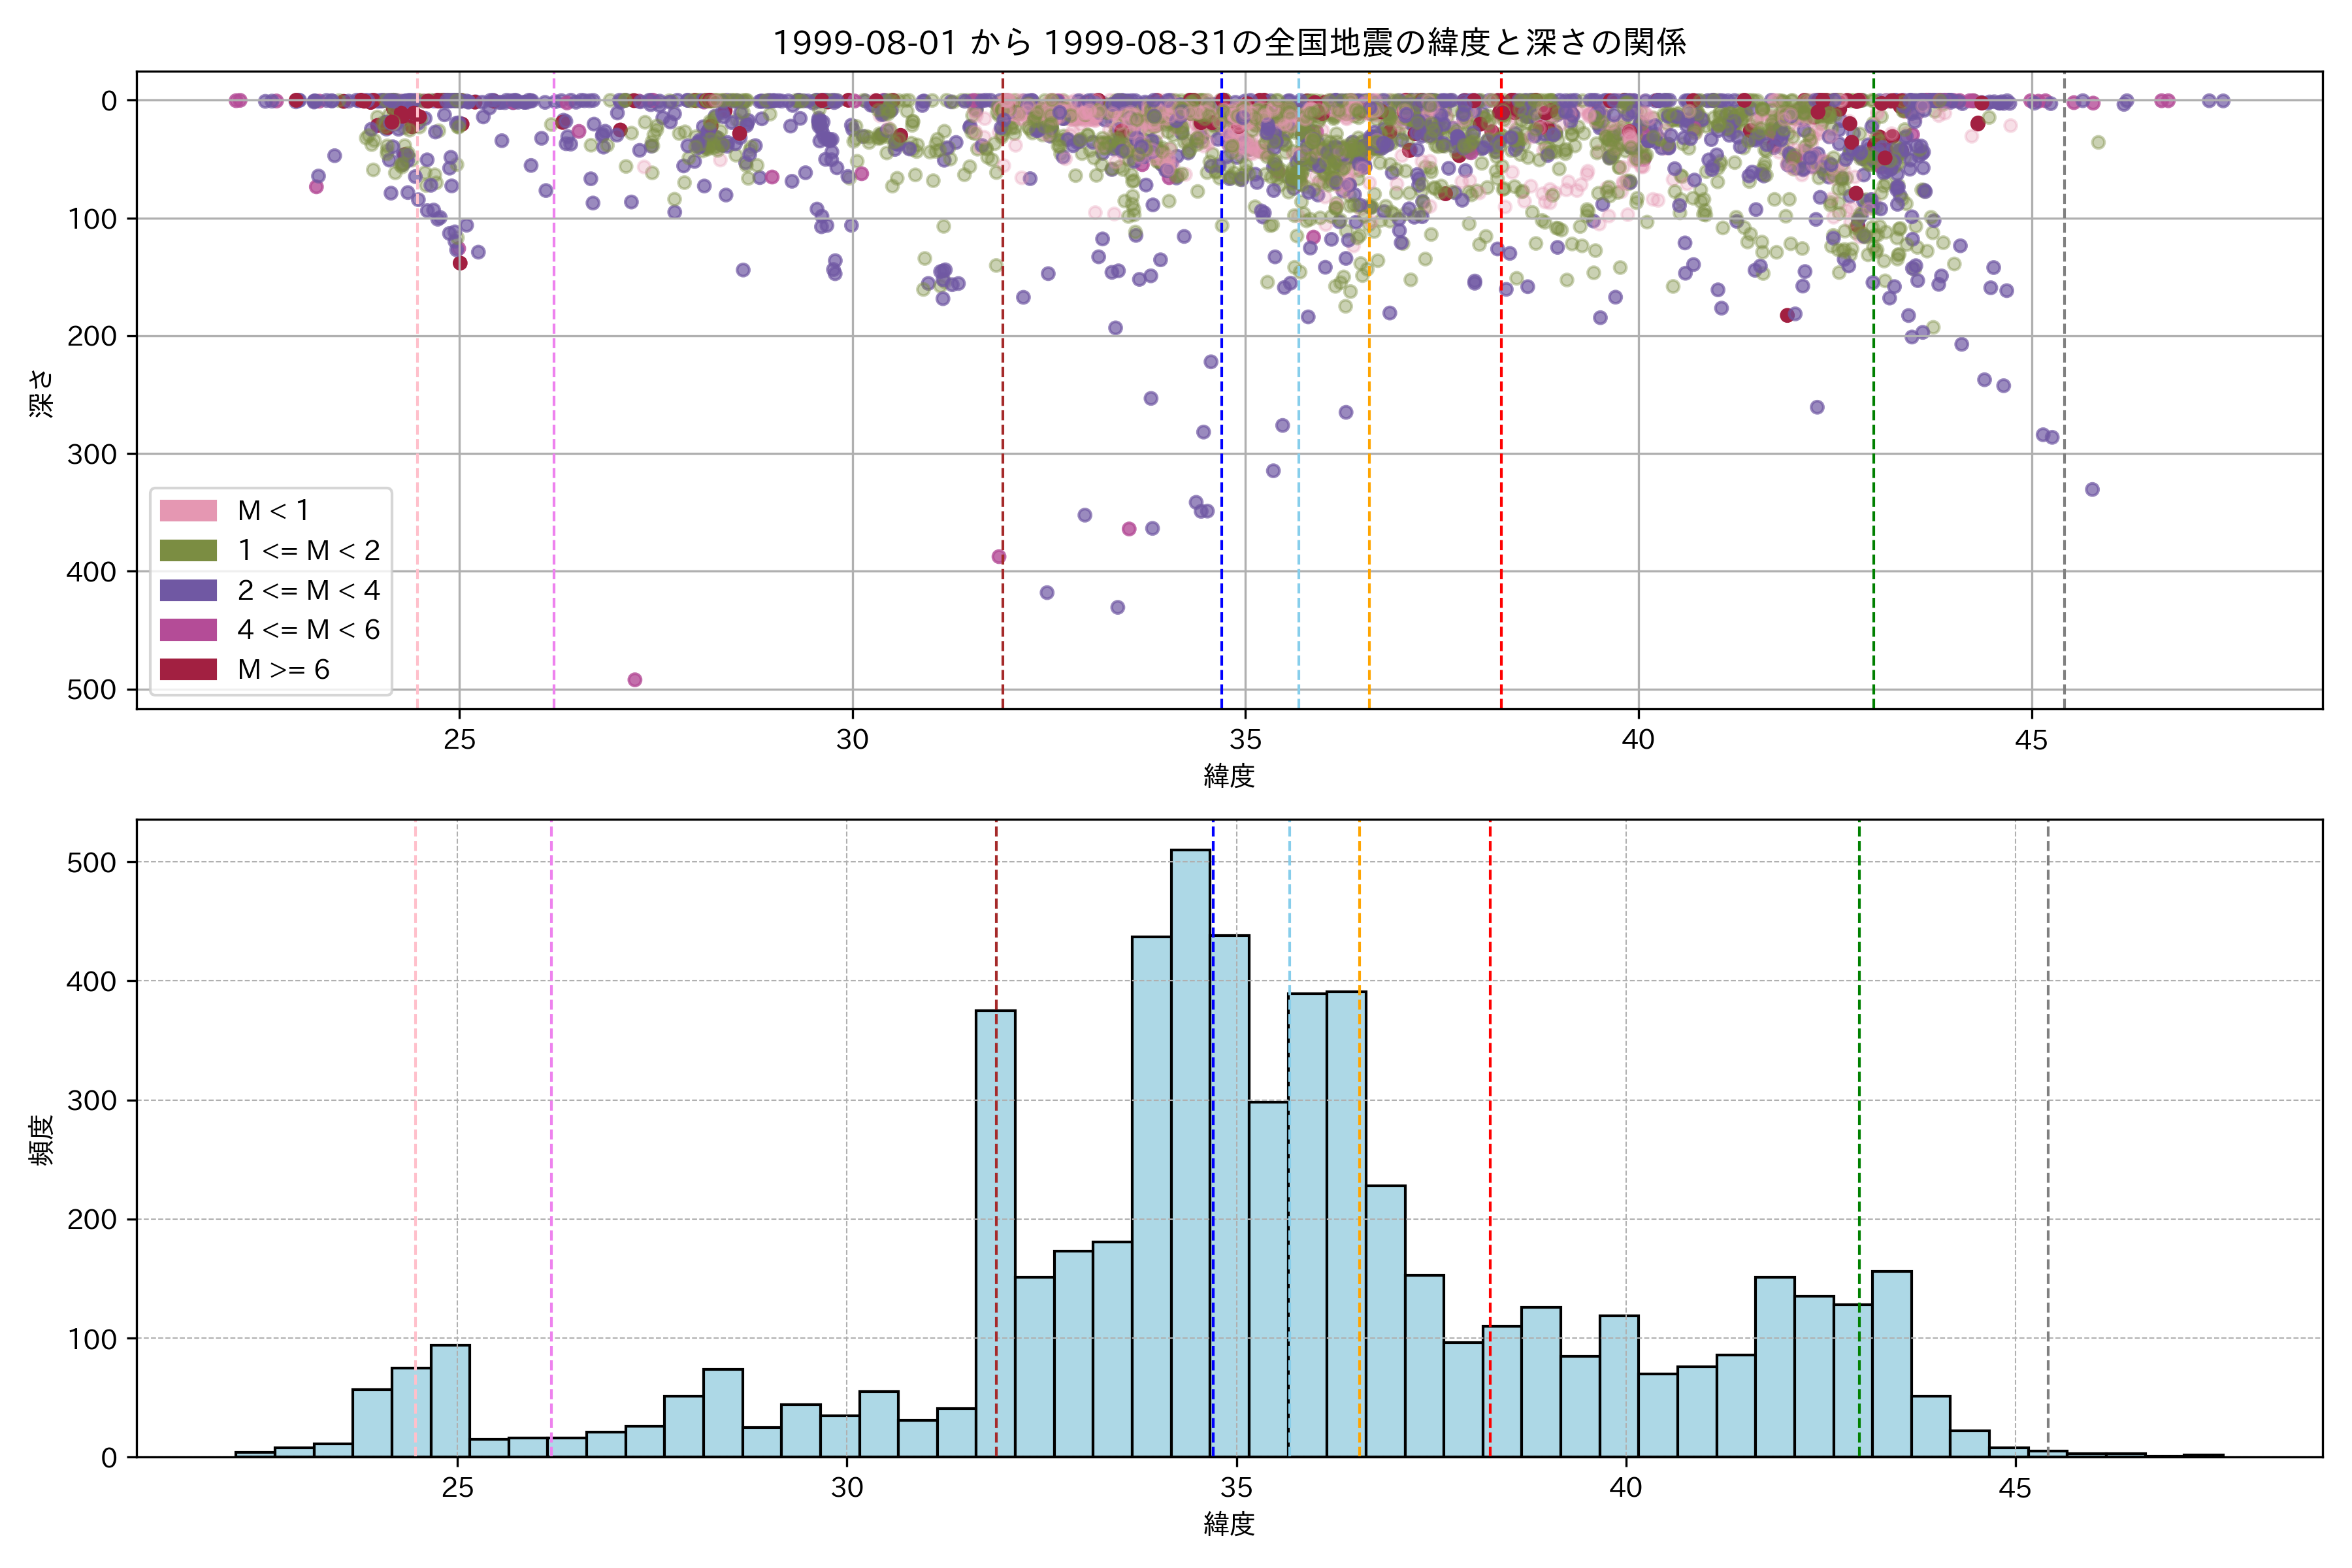Click the histogram bar ending at latitude 25

coord(450,1400)
